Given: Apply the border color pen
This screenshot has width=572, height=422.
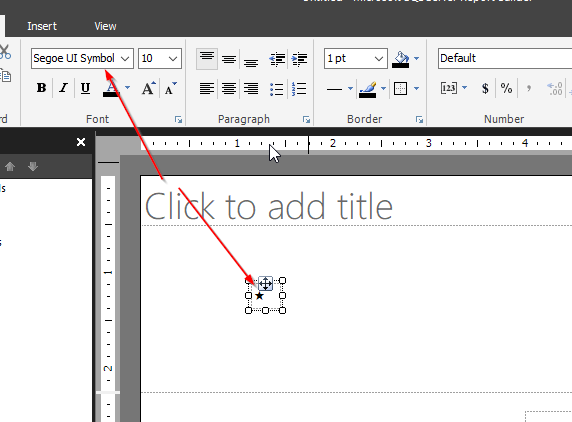Looking at the screenshot, I should coord(368,89).
